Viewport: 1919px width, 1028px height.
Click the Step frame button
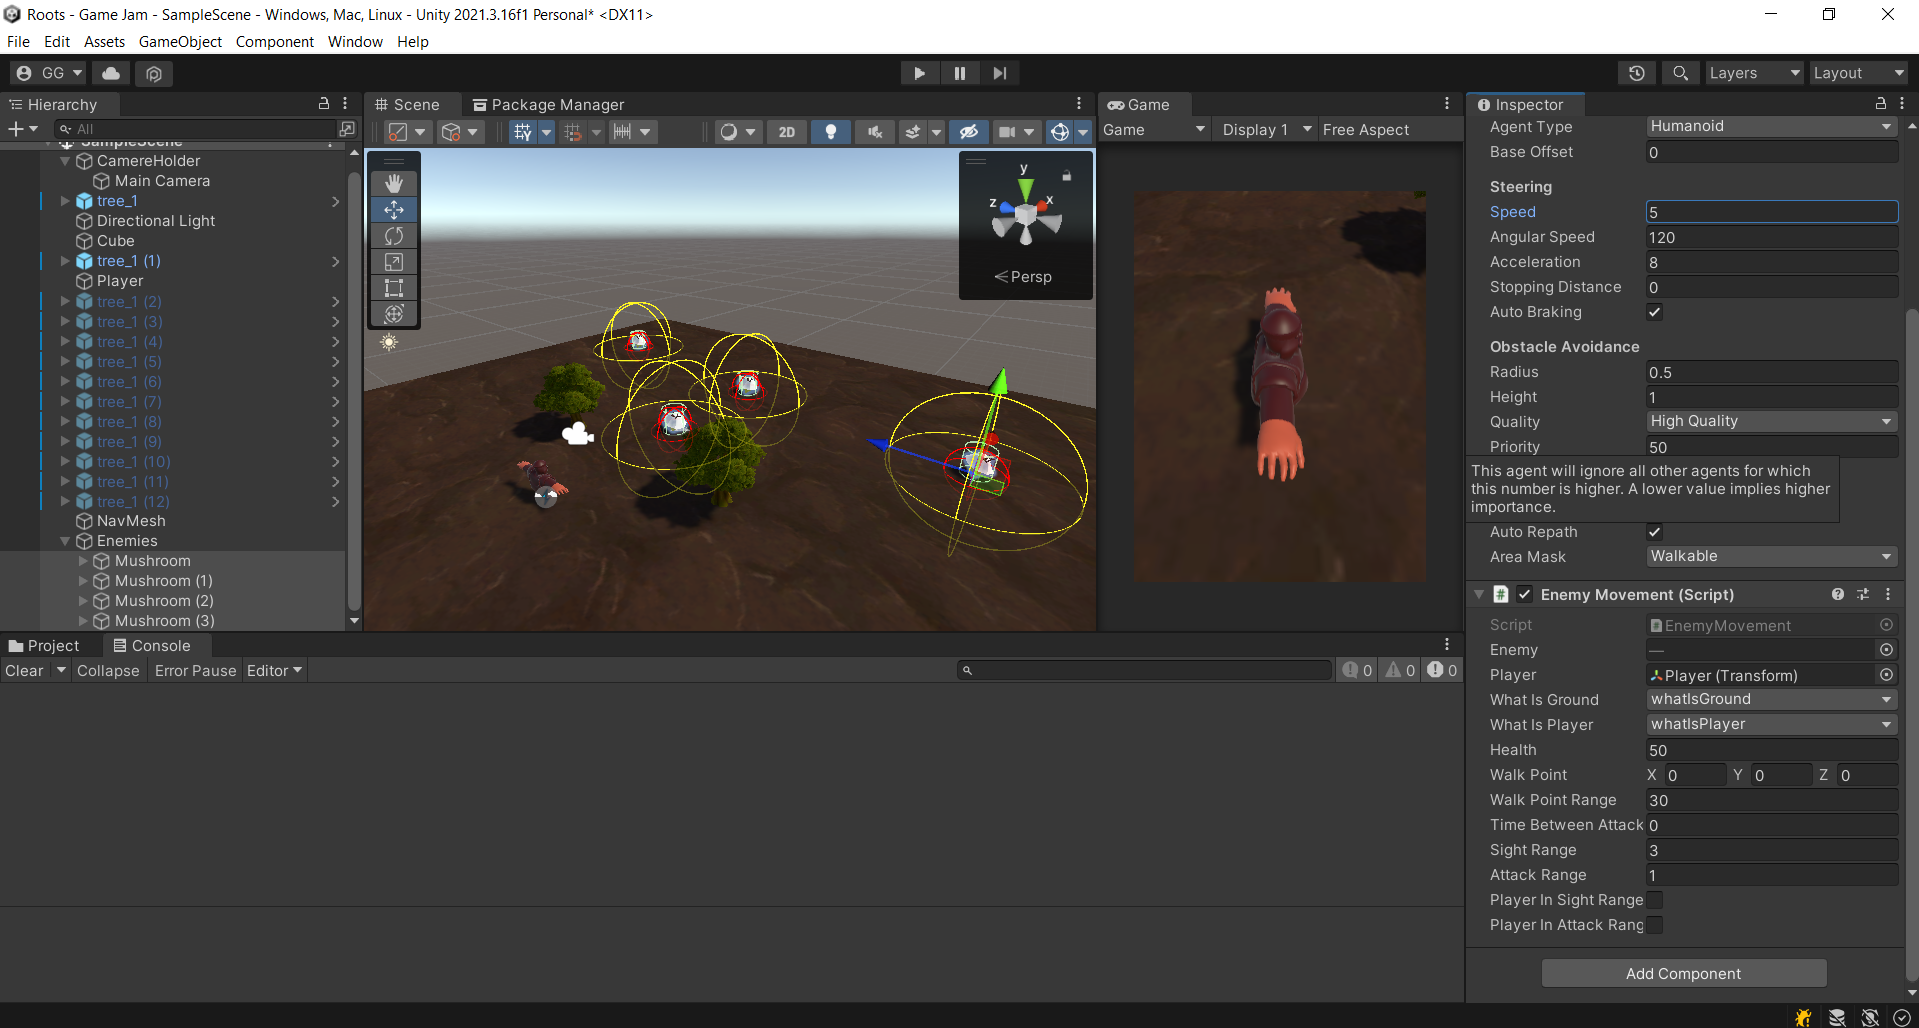click(1000, 73)
